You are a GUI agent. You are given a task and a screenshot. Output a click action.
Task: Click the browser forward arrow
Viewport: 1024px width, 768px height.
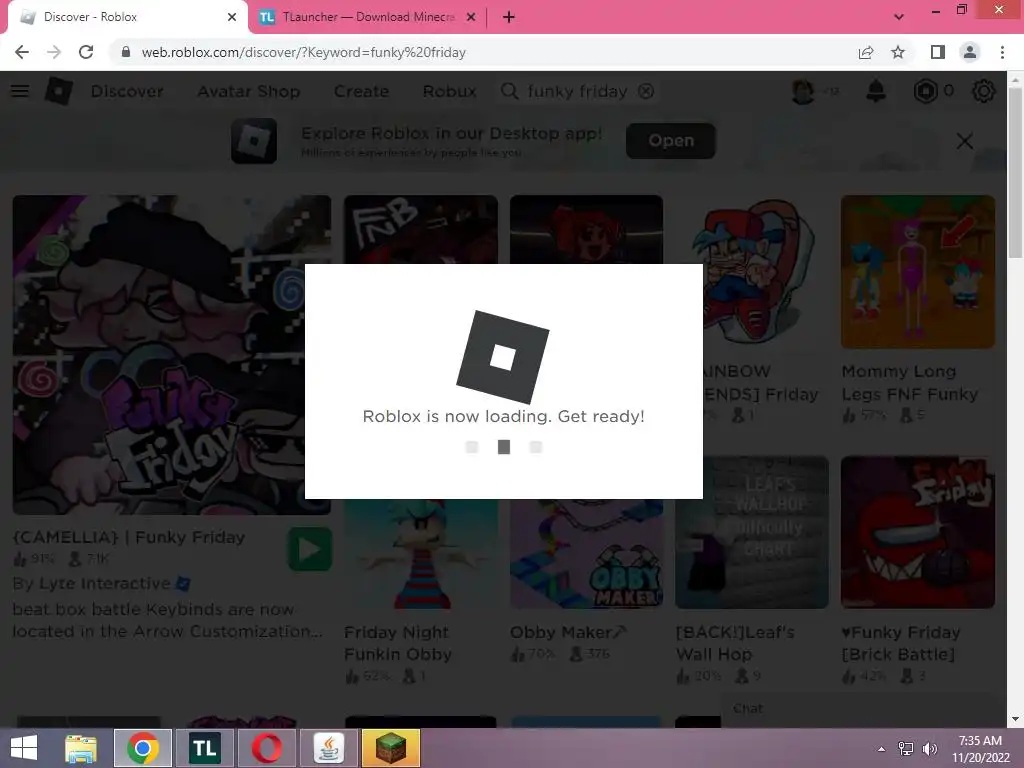point(54,52)
